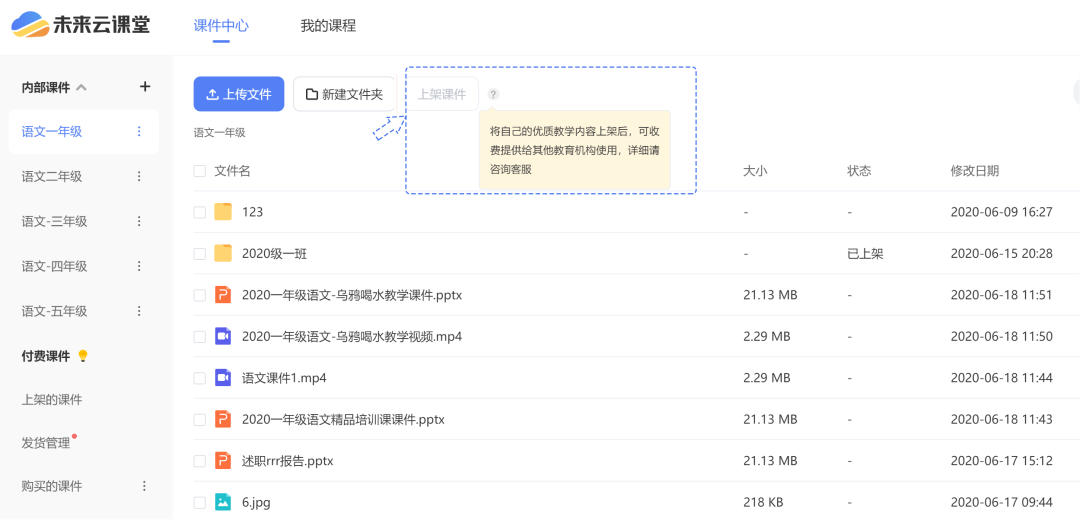
Task: Check the box for the 123 folder
Action: 200,212
